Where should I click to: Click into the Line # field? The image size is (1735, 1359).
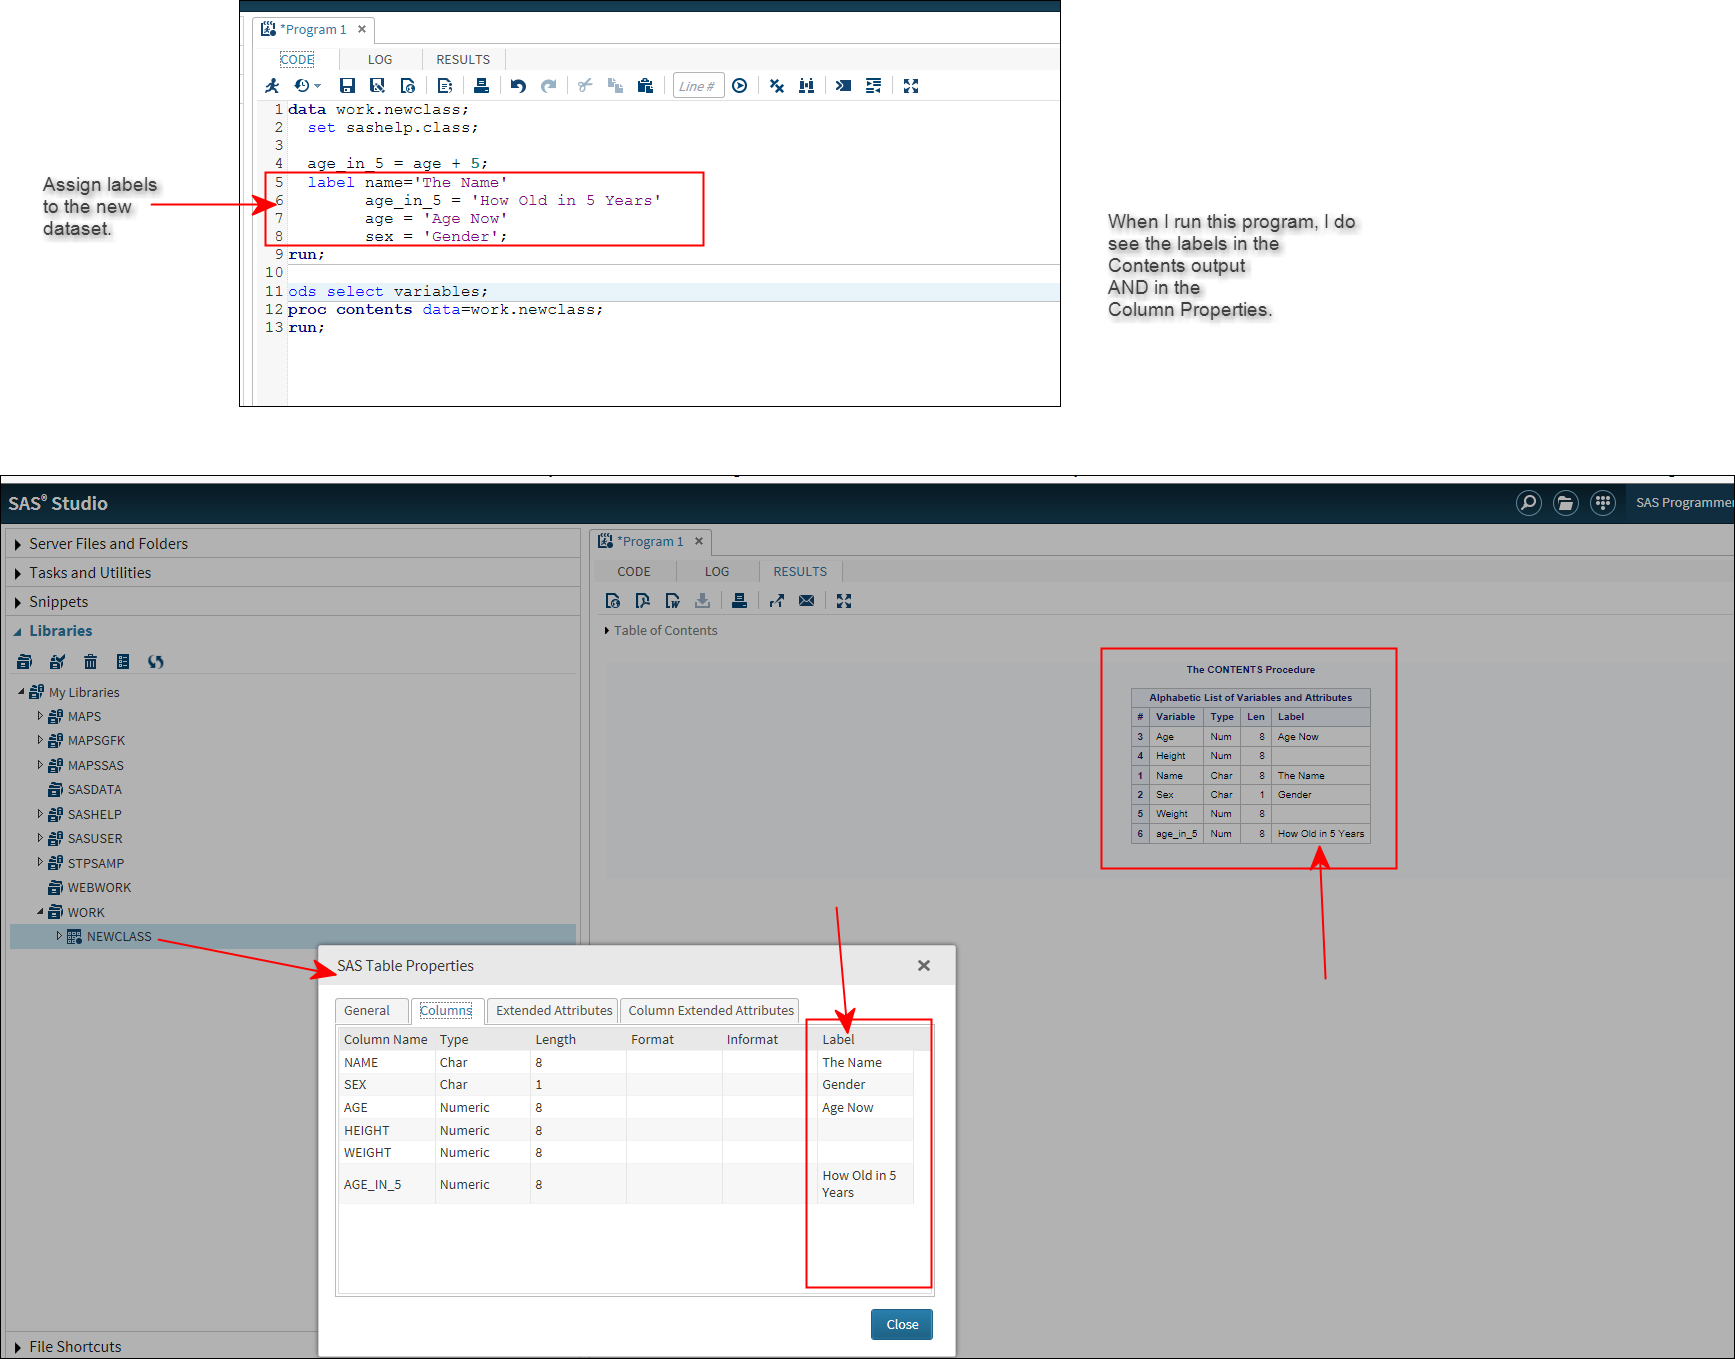pyautogui.click(x=698, y=86)
